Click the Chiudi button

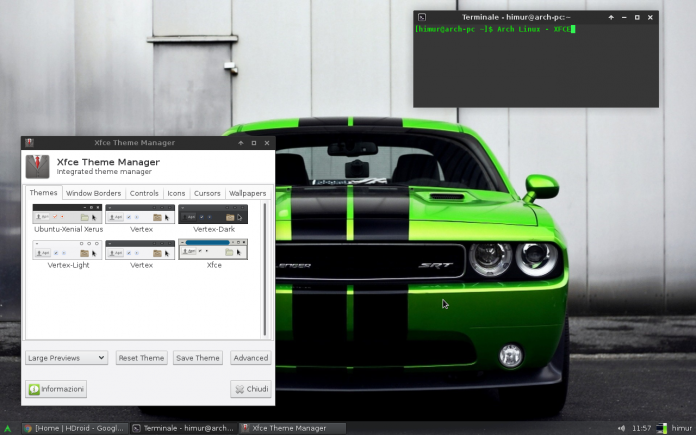251,389
